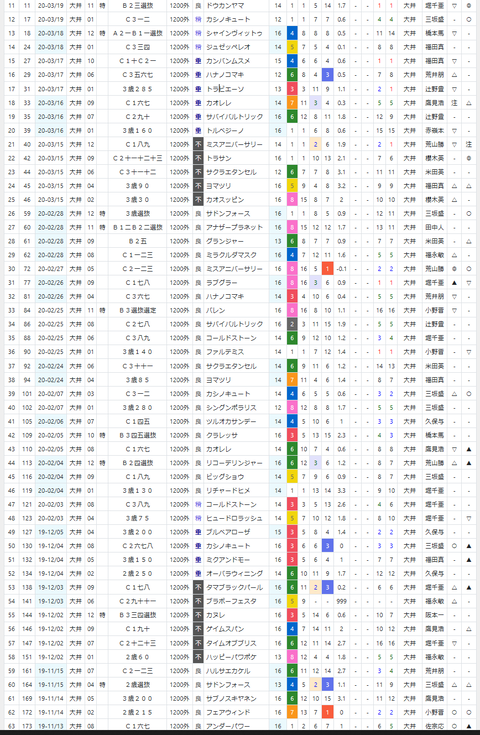Select horse name アナザープラネット
The image size is (480, 735).
(234, 227)
